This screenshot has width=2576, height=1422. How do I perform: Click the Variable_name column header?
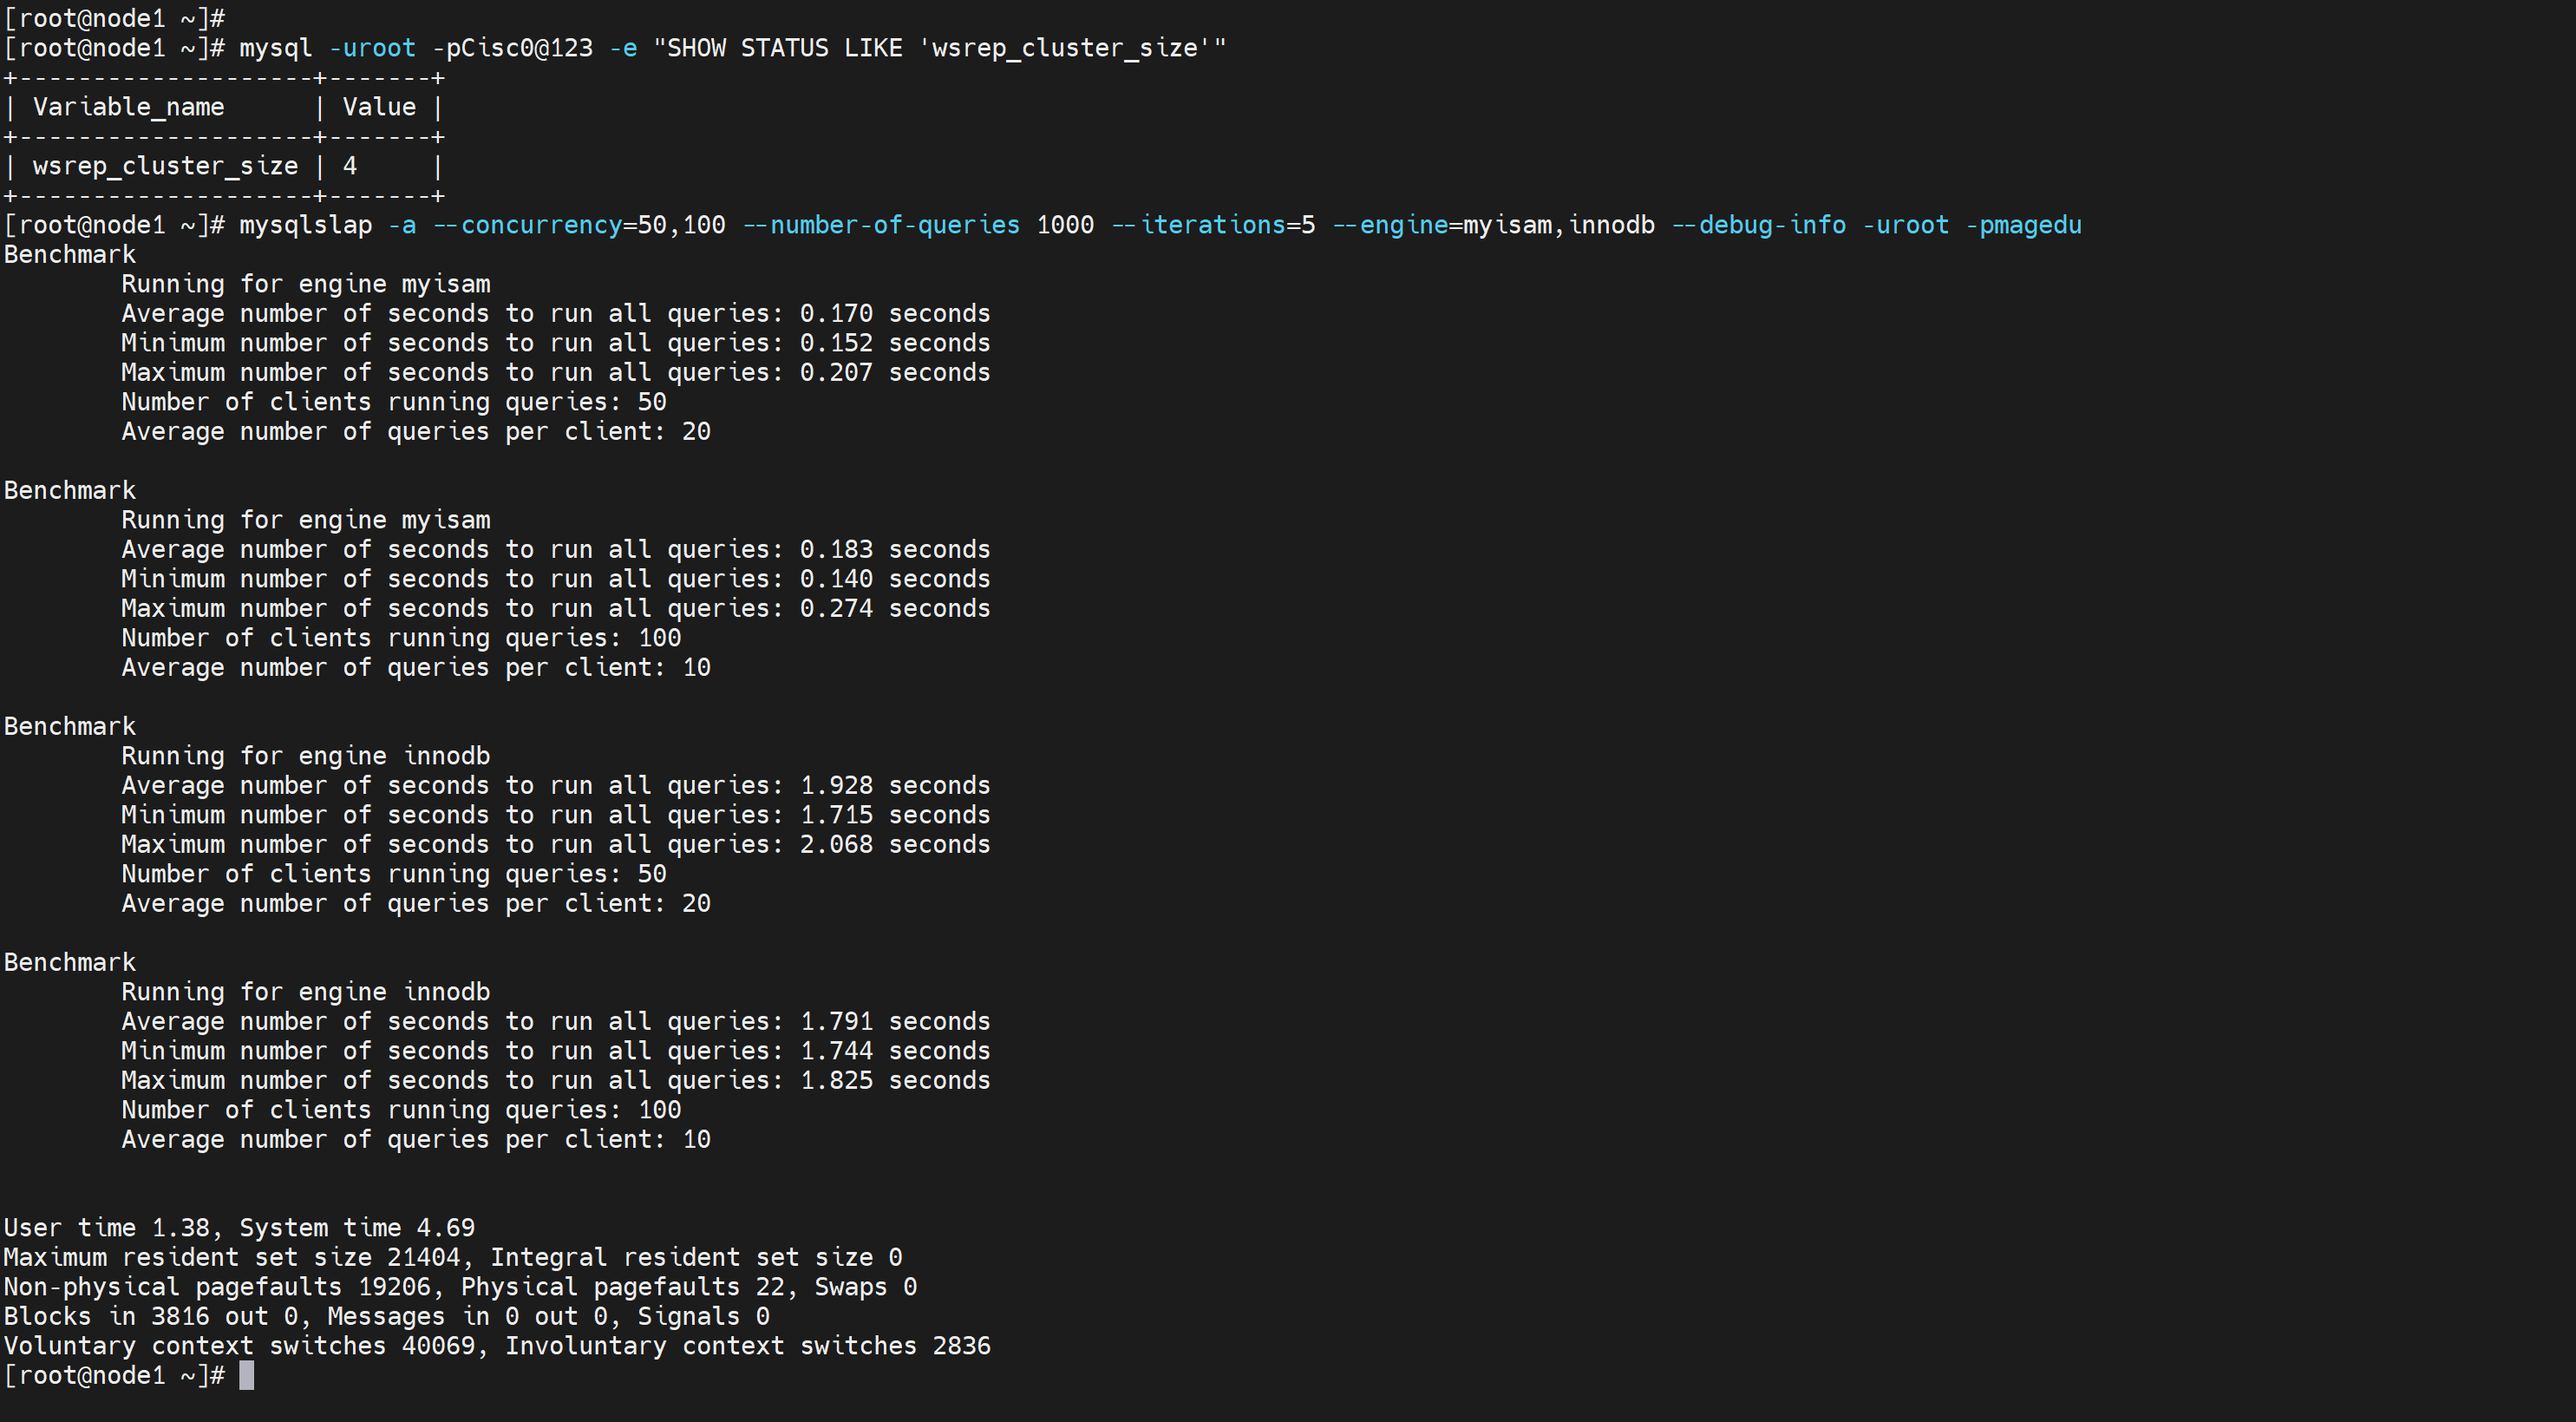pos(128,107)
